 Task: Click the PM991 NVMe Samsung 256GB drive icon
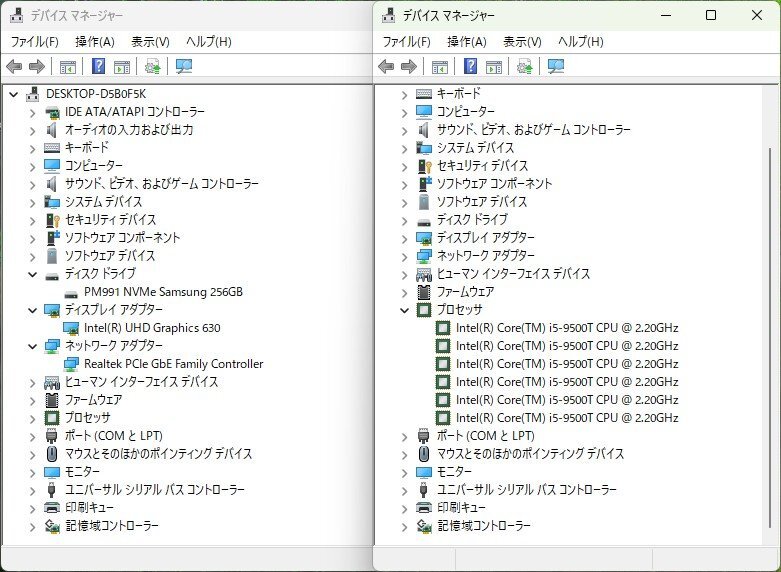tap(71, 293)
